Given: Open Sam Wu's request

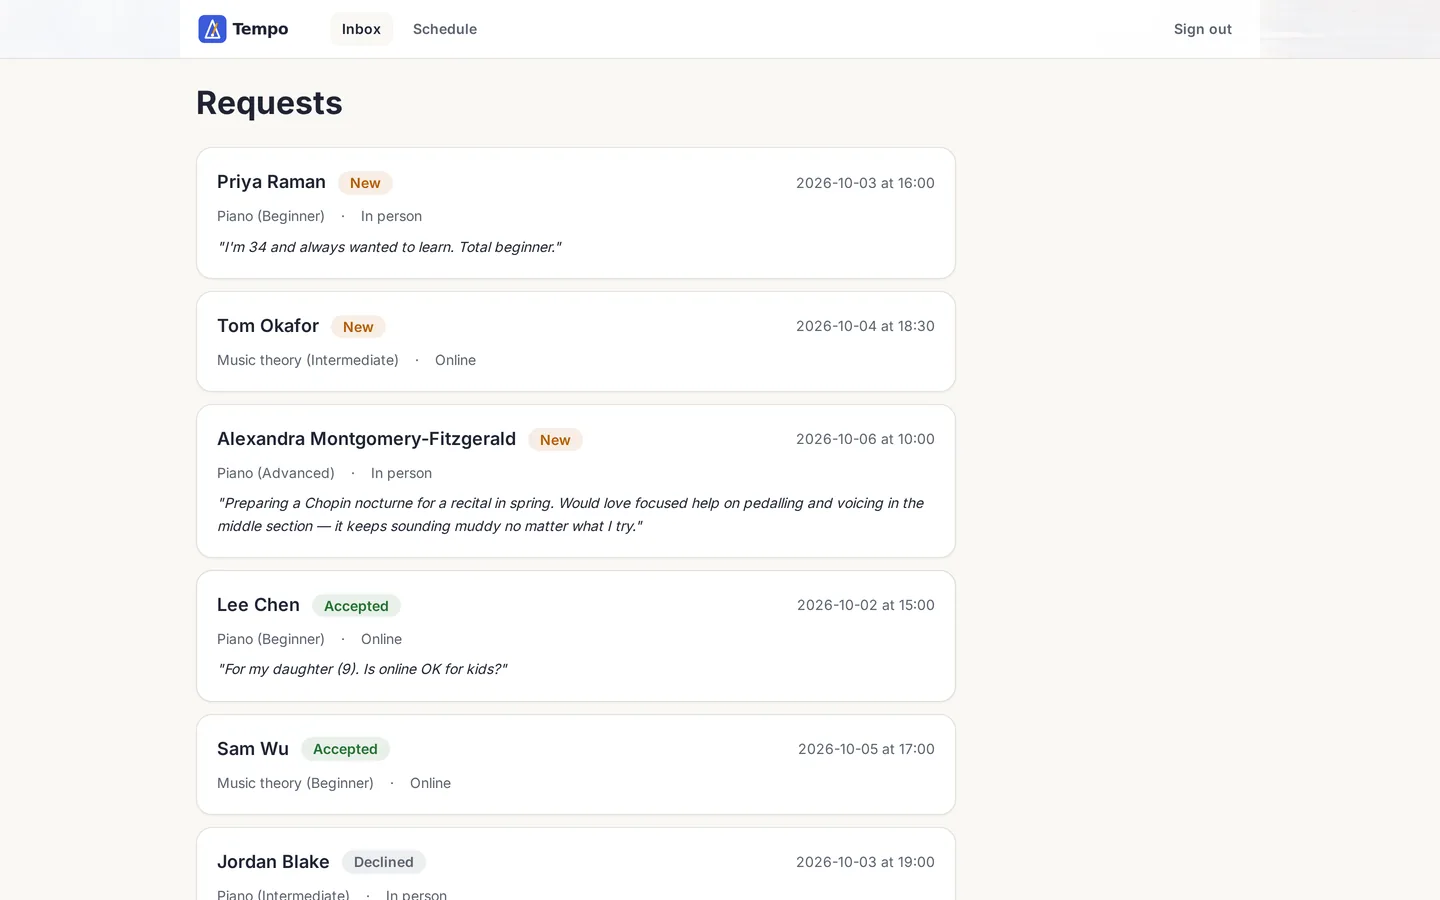Looking at the screenshot, I should coord(576,764).
